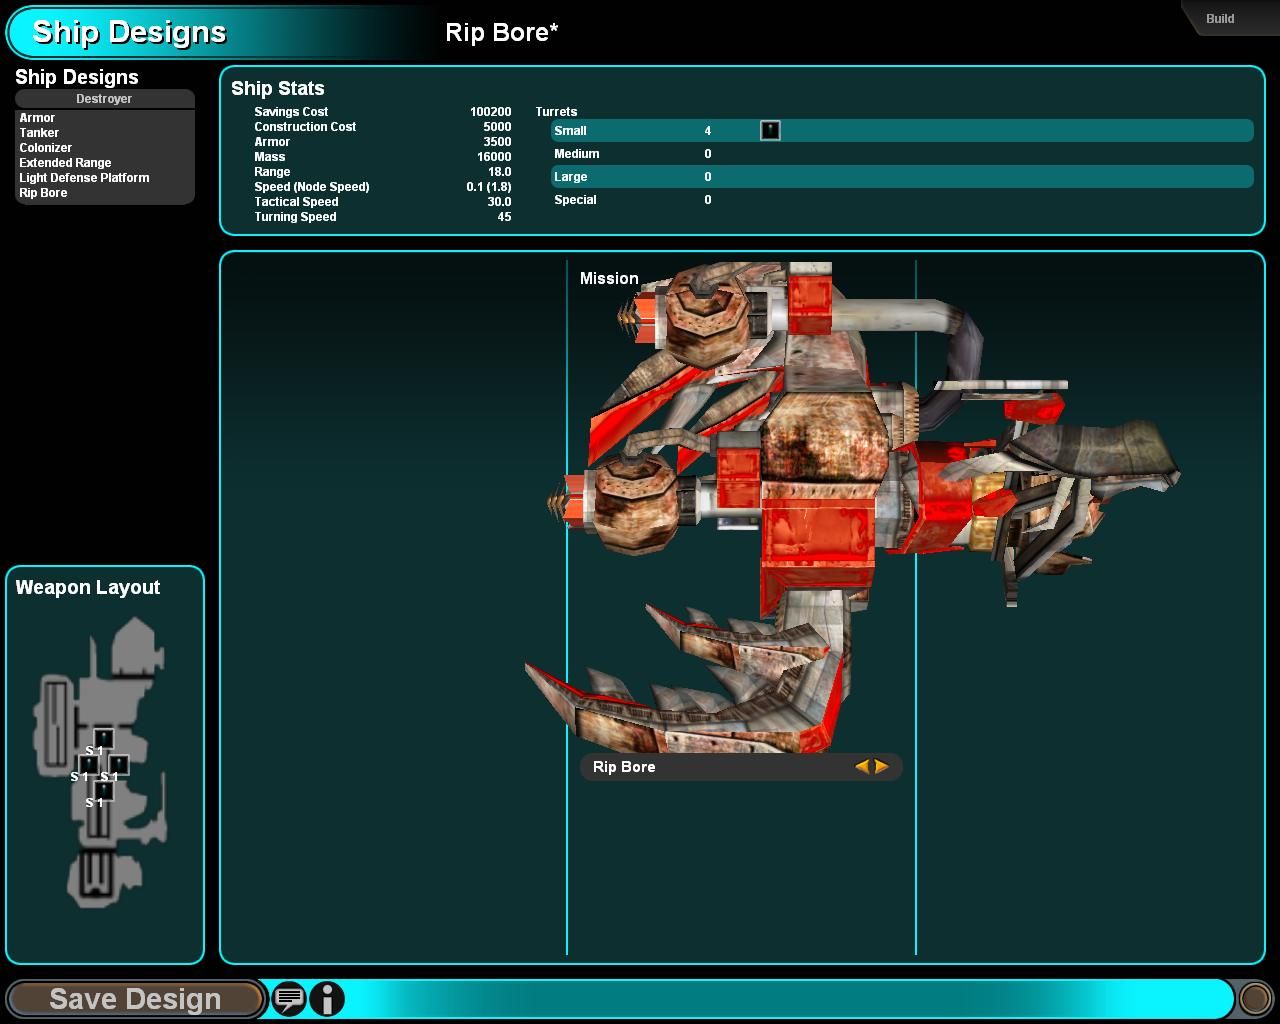Pick the Light Defense Platform design
Screen dimensions: 1280x1024
pyautogui.click(x=84, y=178)
